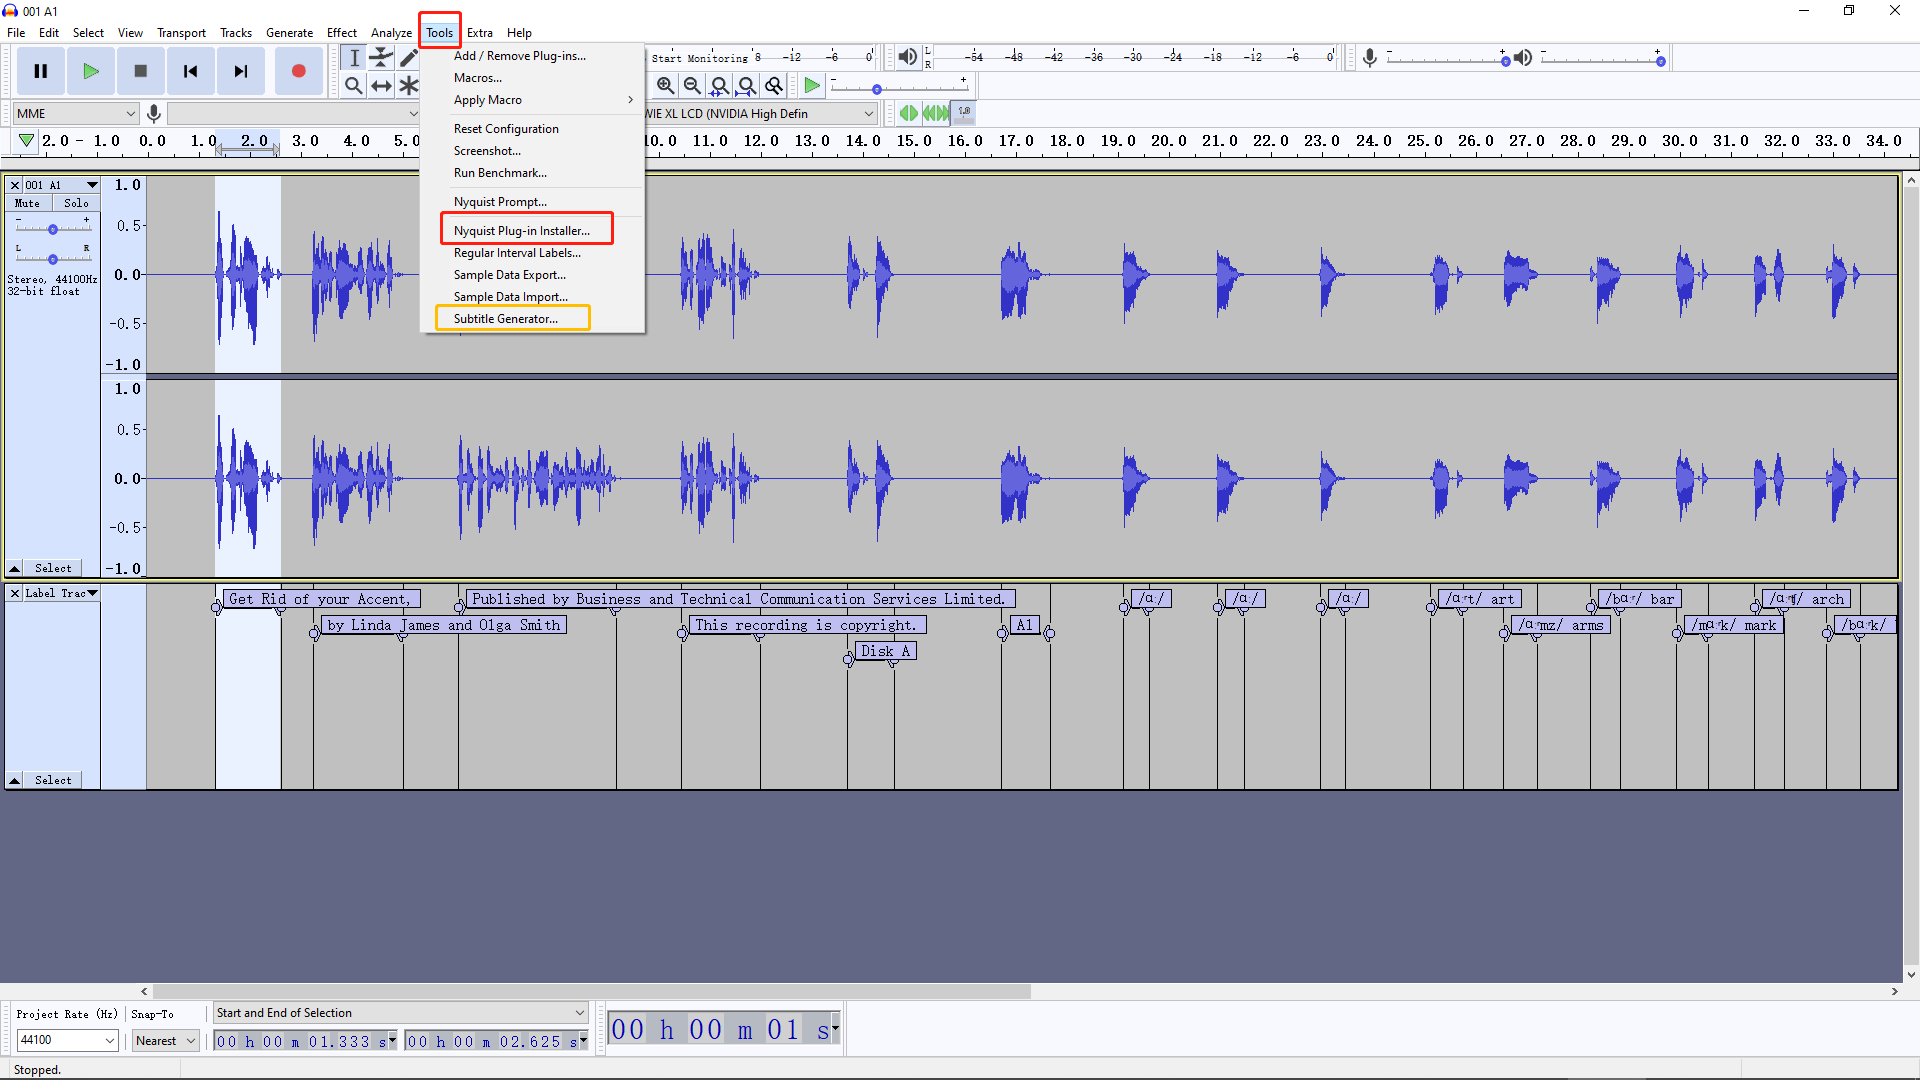Click Select on the Label Track panel
The width and height of the screenshot is (1920, 1080).
tap(53, 780)
